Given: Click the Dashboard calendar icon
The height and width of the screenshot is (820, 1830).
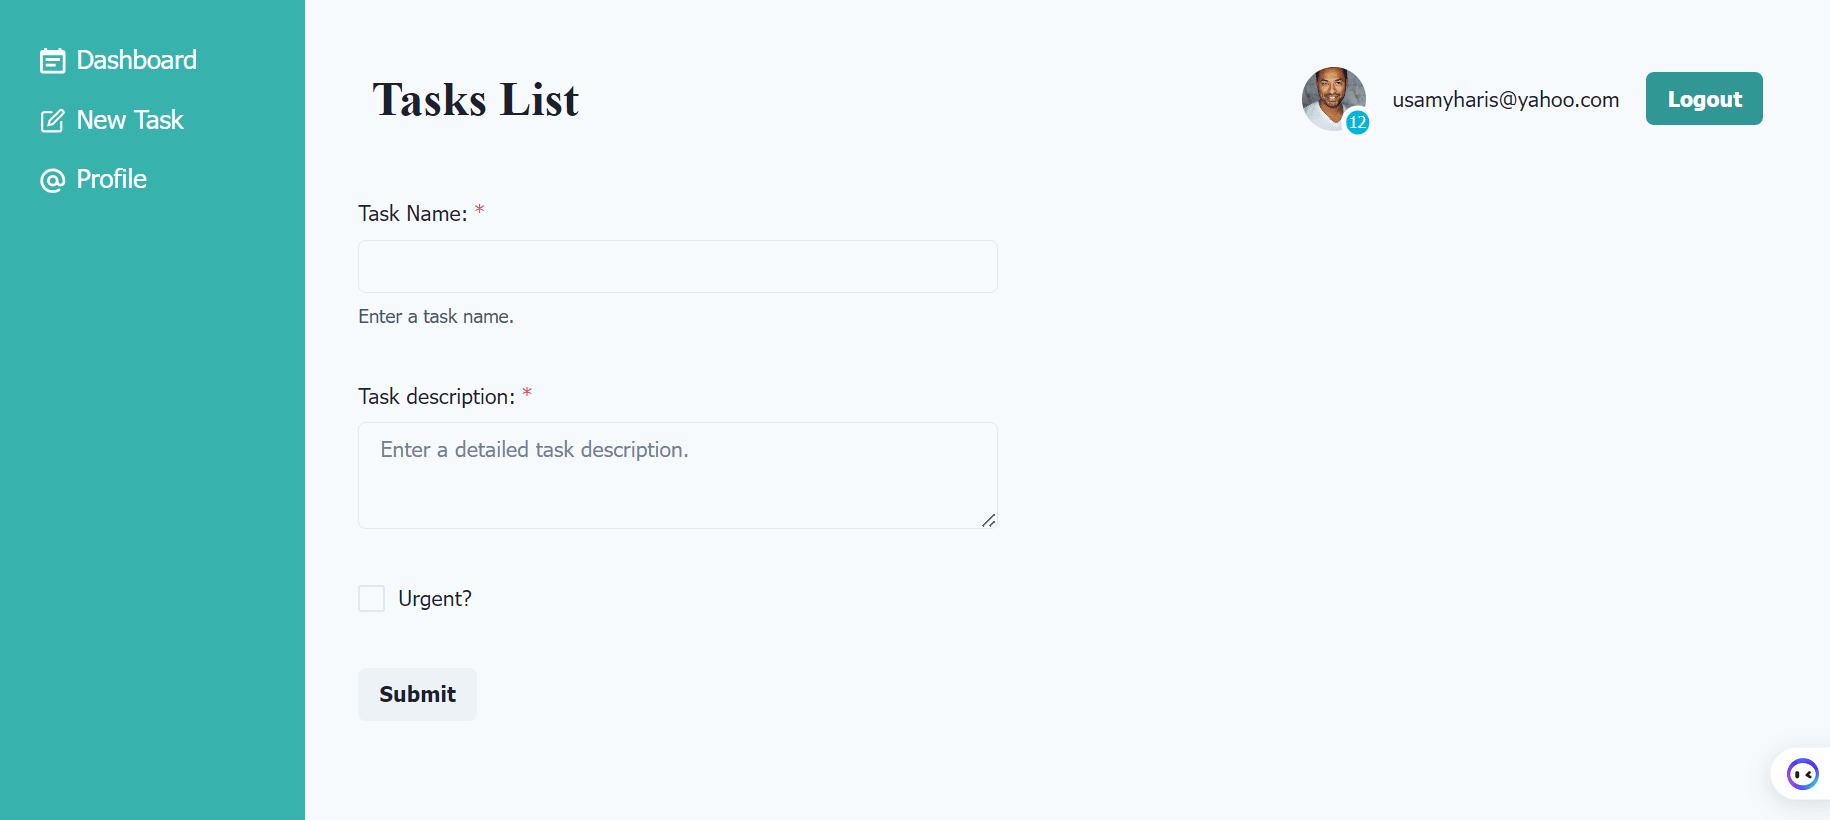Looking at the screenshot, I should [x=52, y=61].
